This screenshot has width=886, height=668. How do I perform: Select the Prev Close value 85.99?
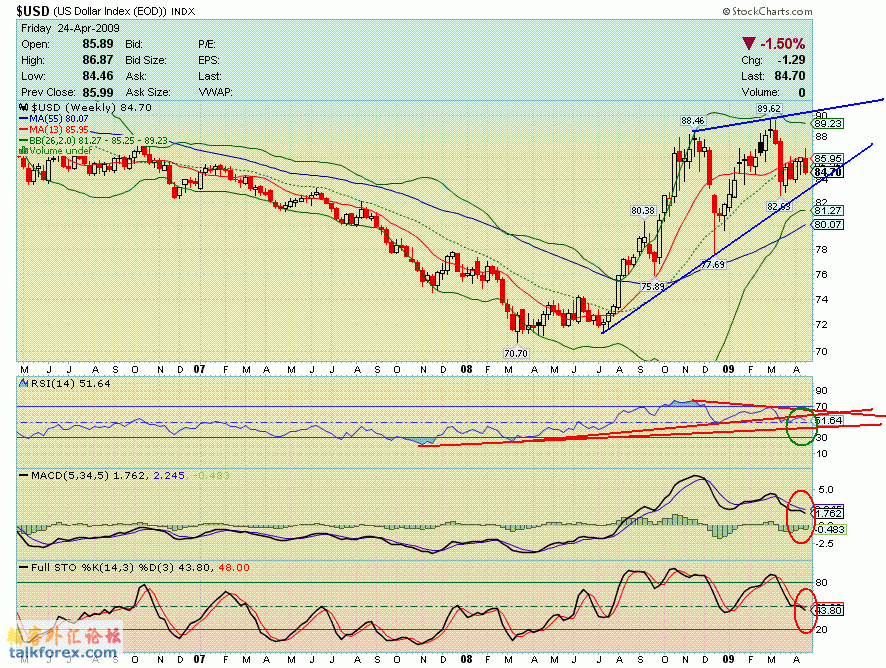pos(98,92)
